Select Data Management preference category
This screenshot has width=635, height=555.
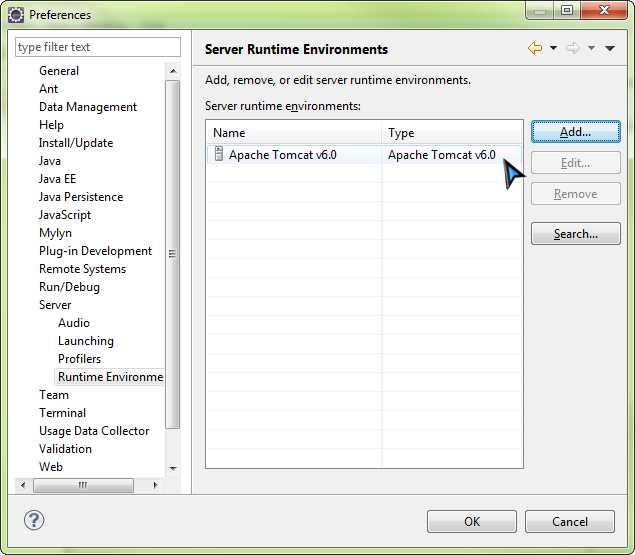point(88,107)
